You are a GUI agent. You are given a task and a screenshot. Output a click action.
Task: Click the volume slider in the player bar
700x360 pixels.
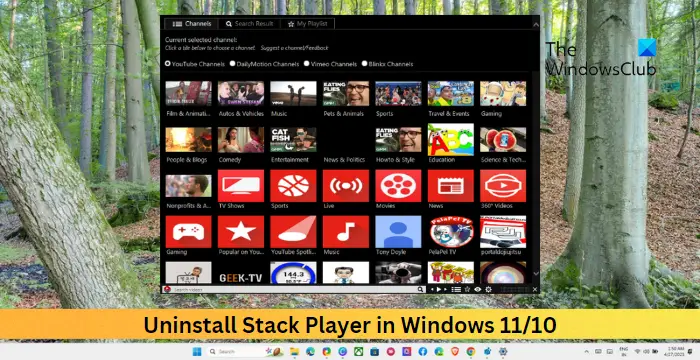click(514, 289)
